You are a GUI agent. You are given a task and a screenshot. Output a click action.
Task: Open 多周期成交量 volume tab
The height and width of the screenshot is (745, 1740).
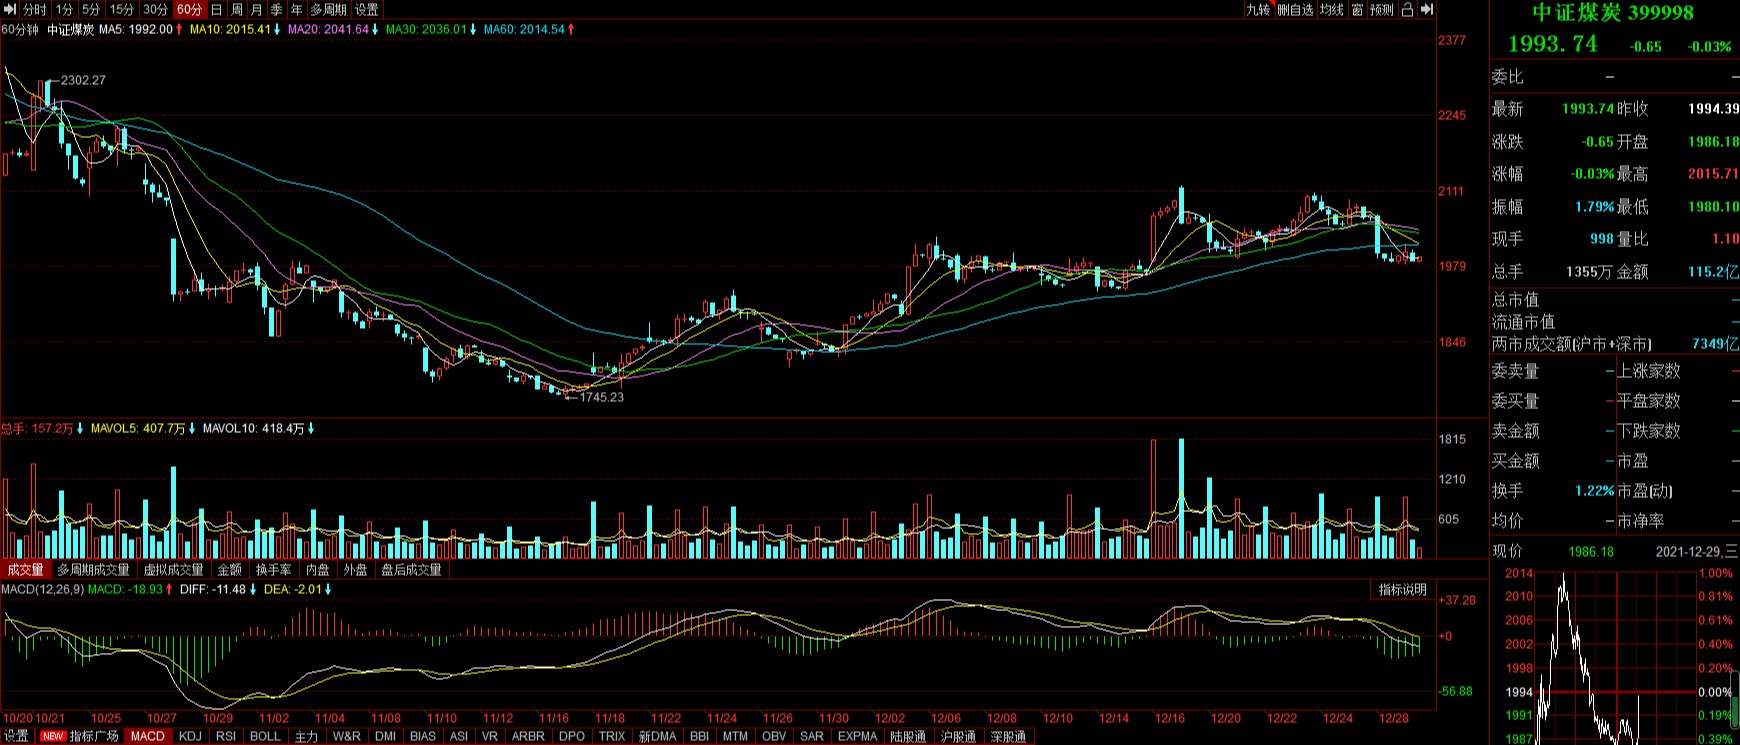pos(93,570)
